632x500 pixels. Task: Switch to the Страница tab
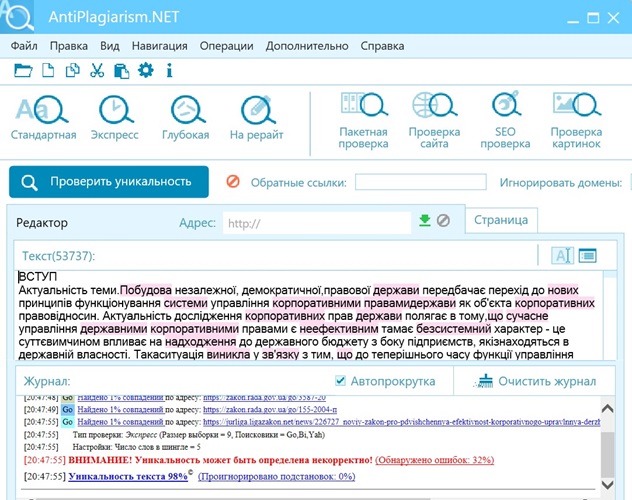502,220
